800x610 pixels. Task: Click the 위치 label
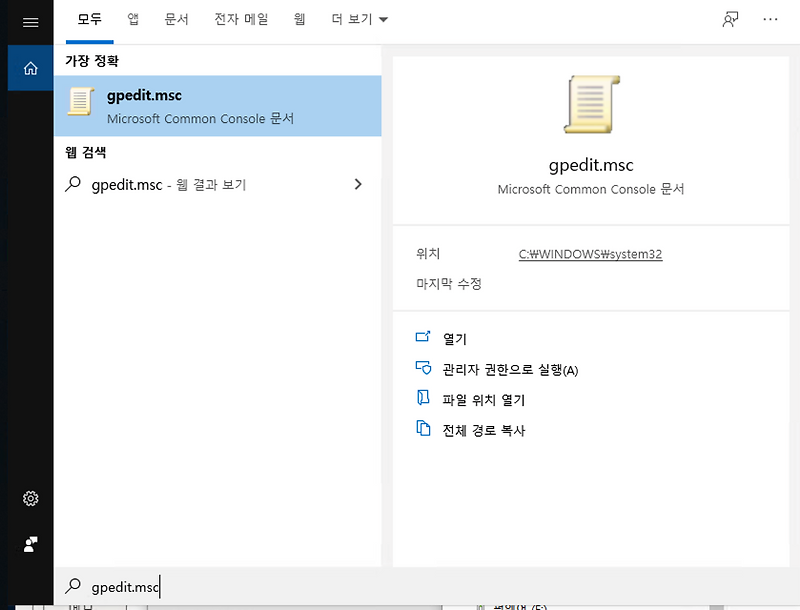[428, 253]
